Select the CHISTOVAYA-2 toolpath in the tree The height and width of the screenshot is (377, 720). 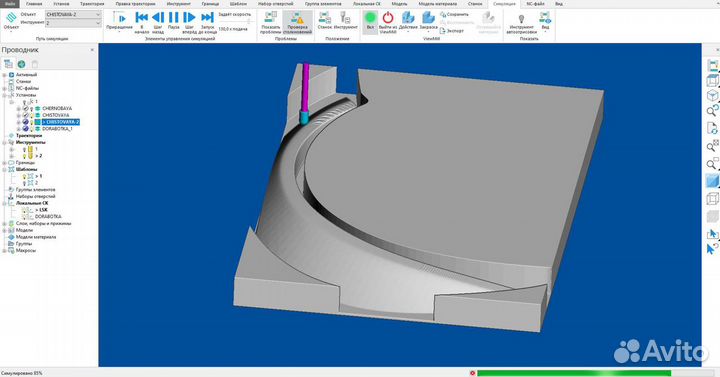click(61, 122)
